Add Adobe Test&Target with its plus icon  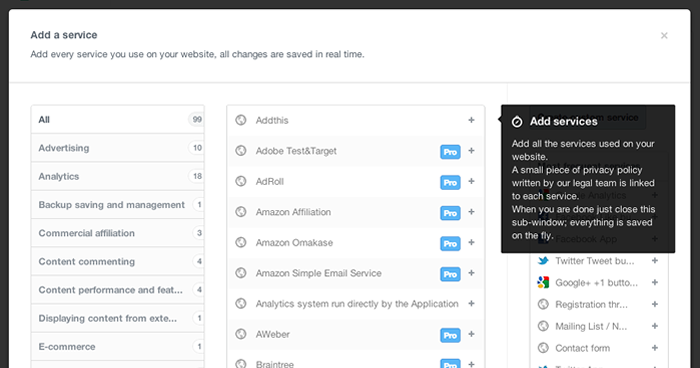pyautogui.click(x=471, y=151)
